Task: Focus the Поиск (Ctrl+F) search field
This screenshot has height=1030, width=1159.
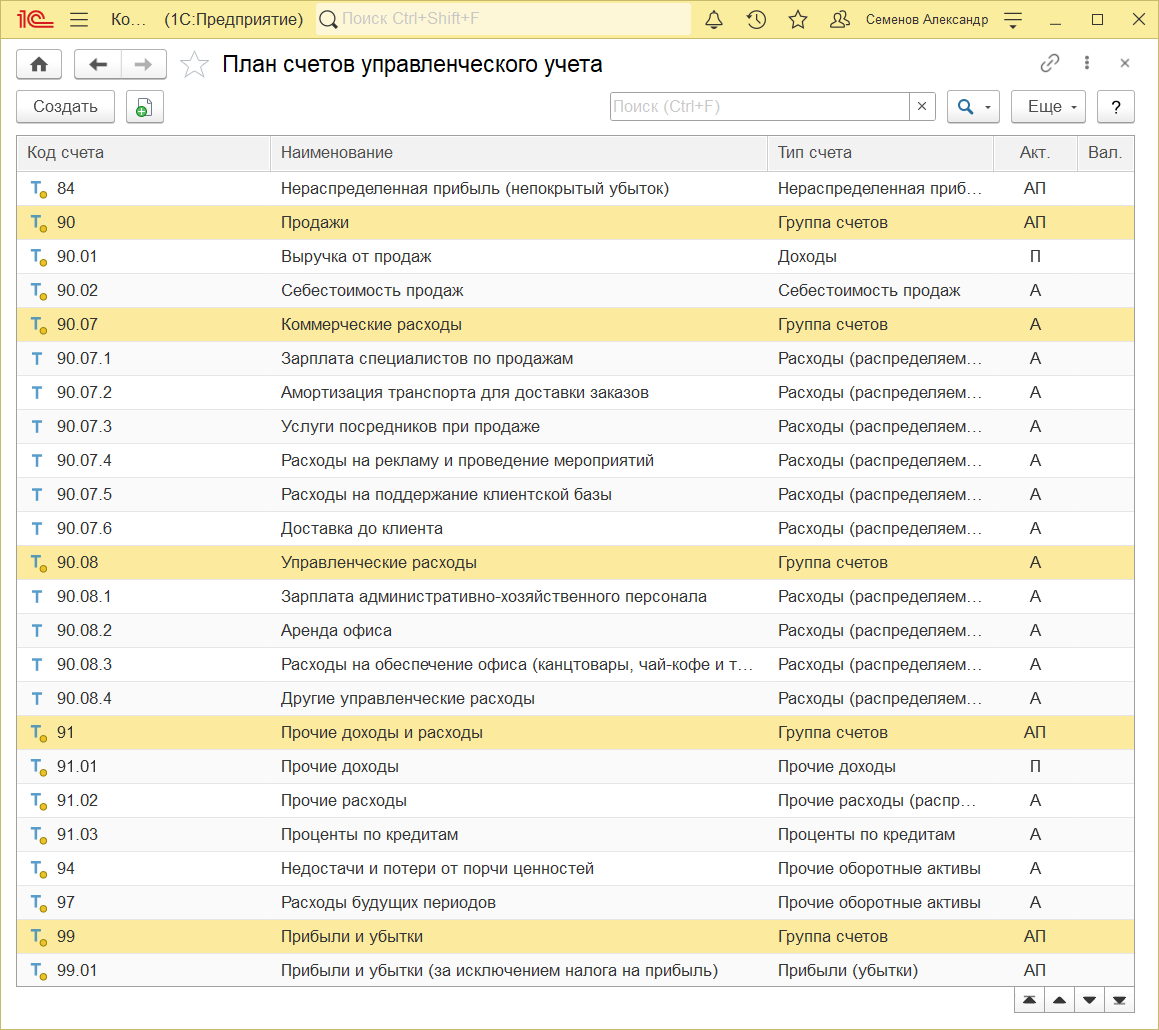Action: point(759,106)
